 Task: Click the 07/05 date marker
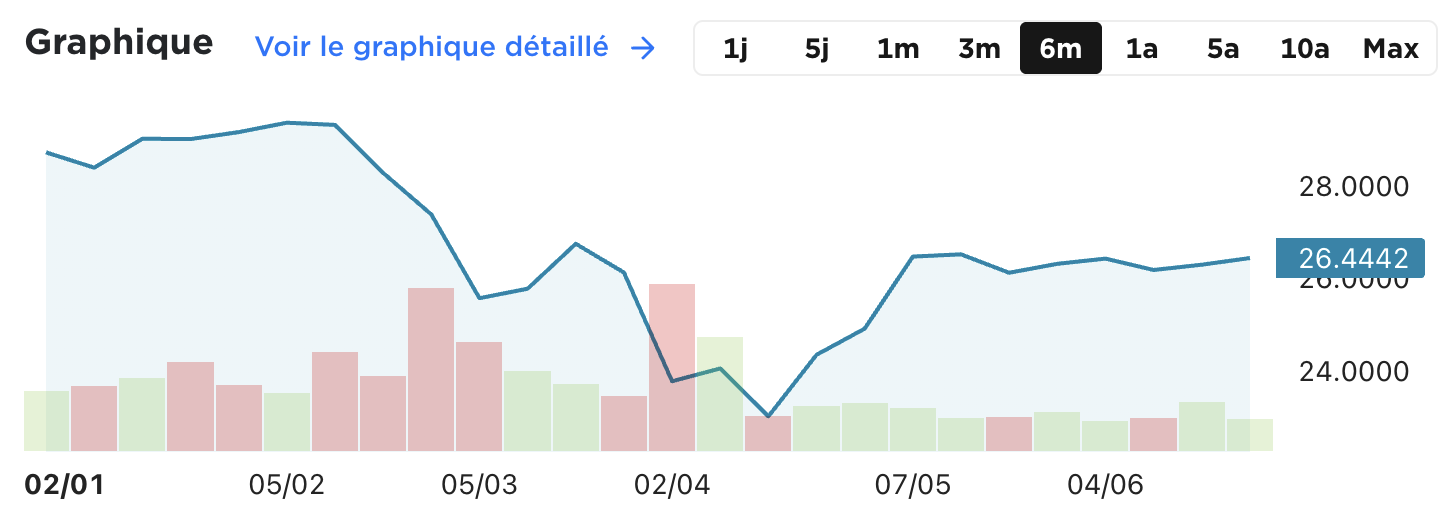tap(913, 485)
